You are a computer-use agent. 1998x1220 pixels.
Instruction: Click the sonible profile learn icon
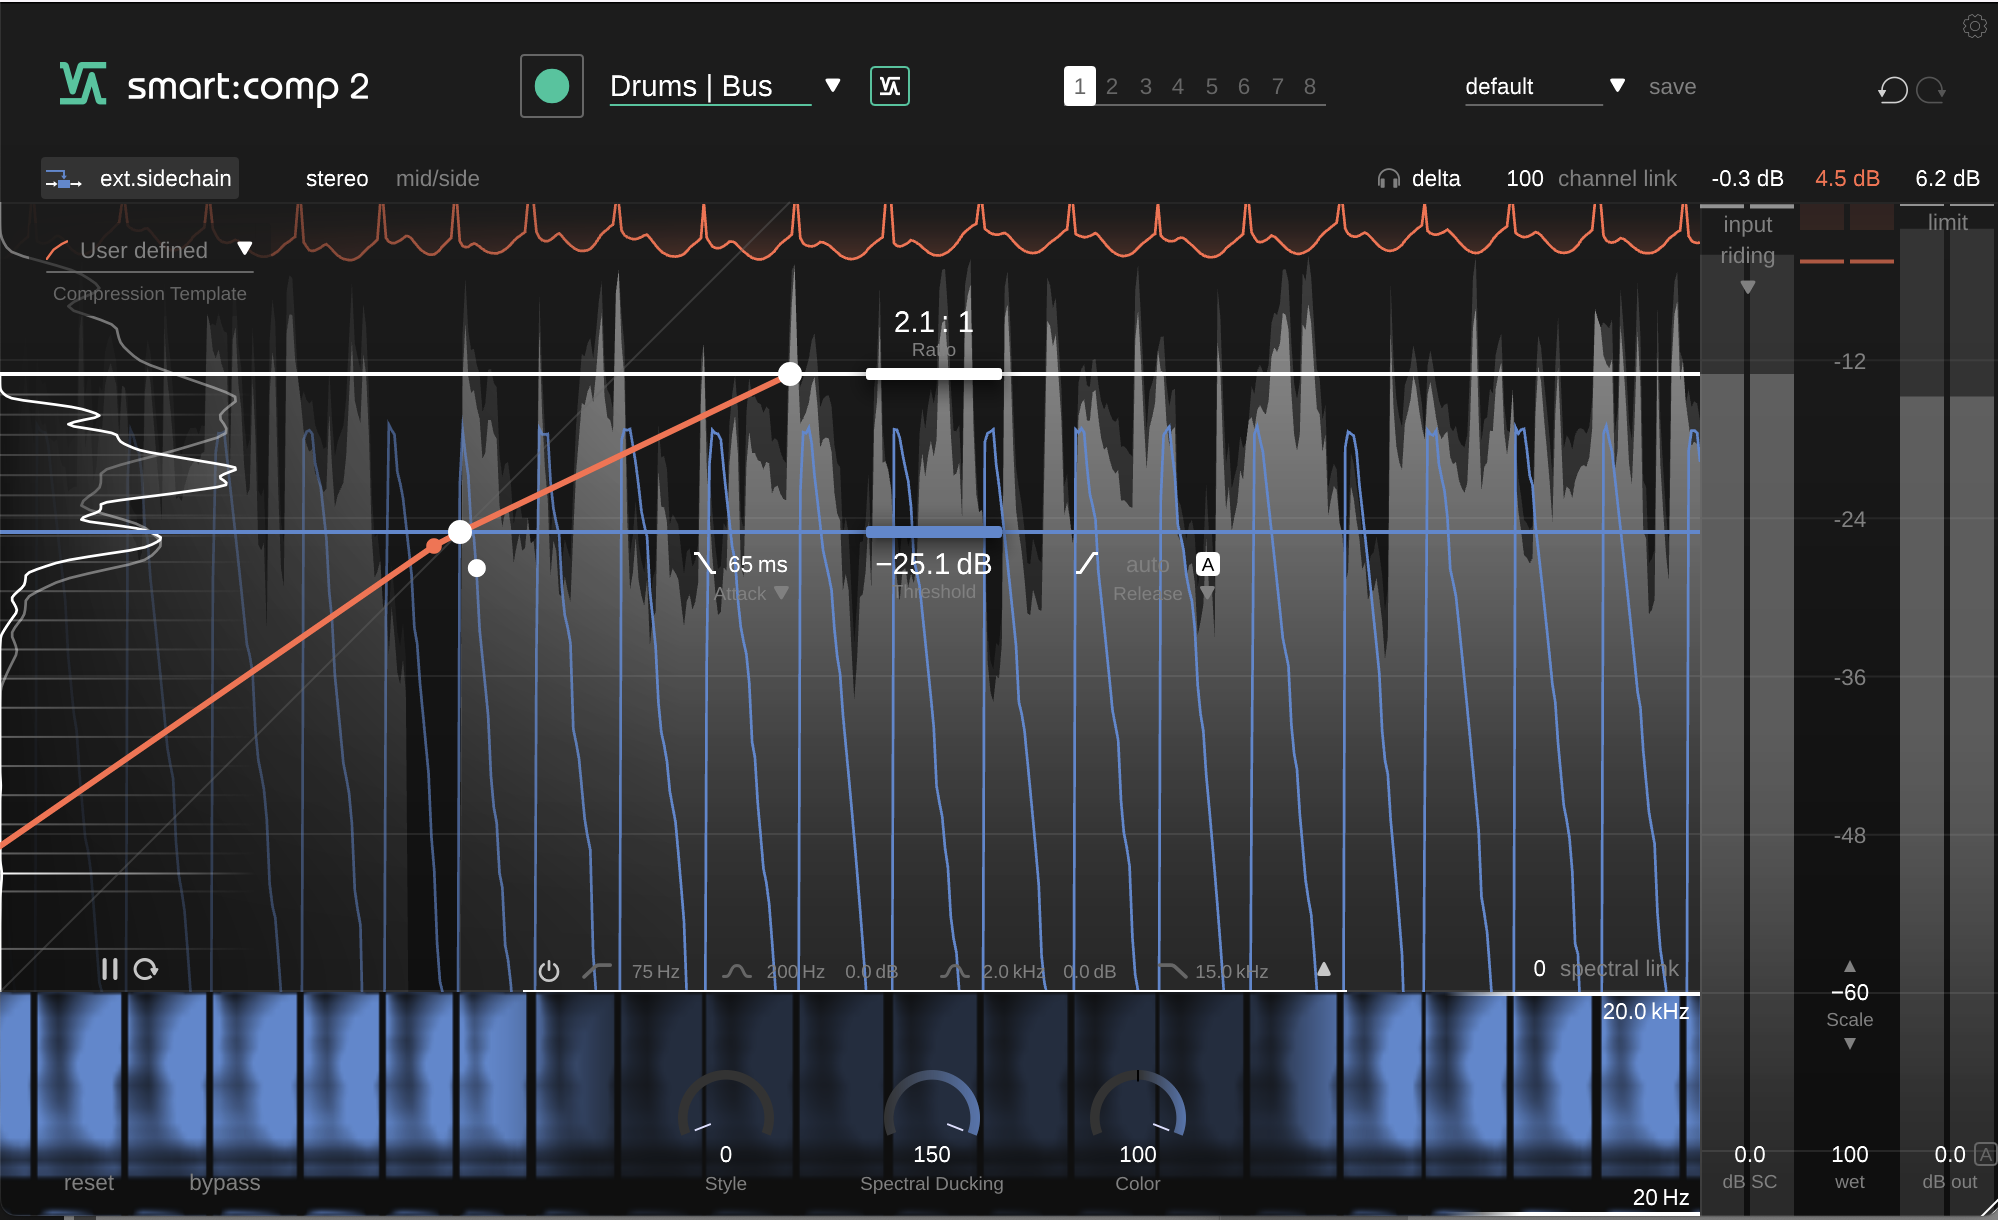tap(889, 86)
